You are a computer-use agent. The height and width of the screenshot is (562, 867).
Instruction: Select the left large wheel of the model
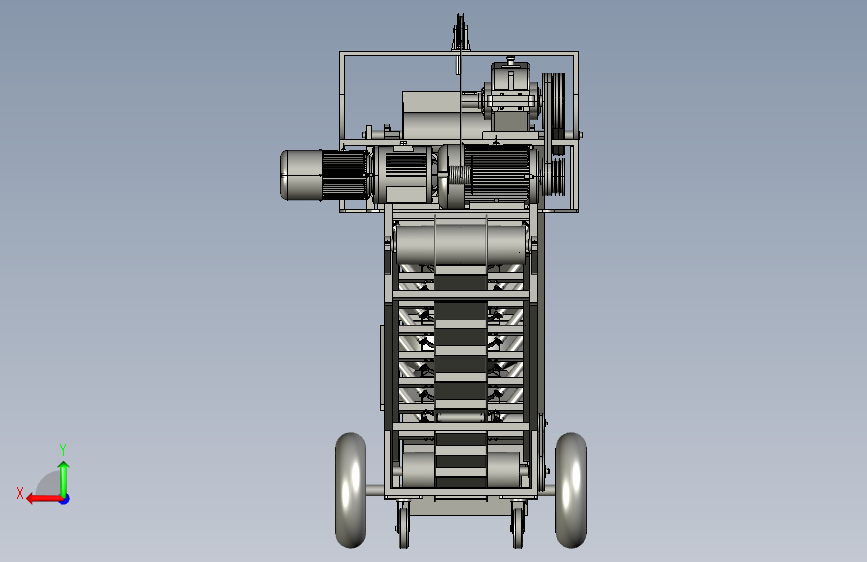pyautogui.click(x=351, y=490)
